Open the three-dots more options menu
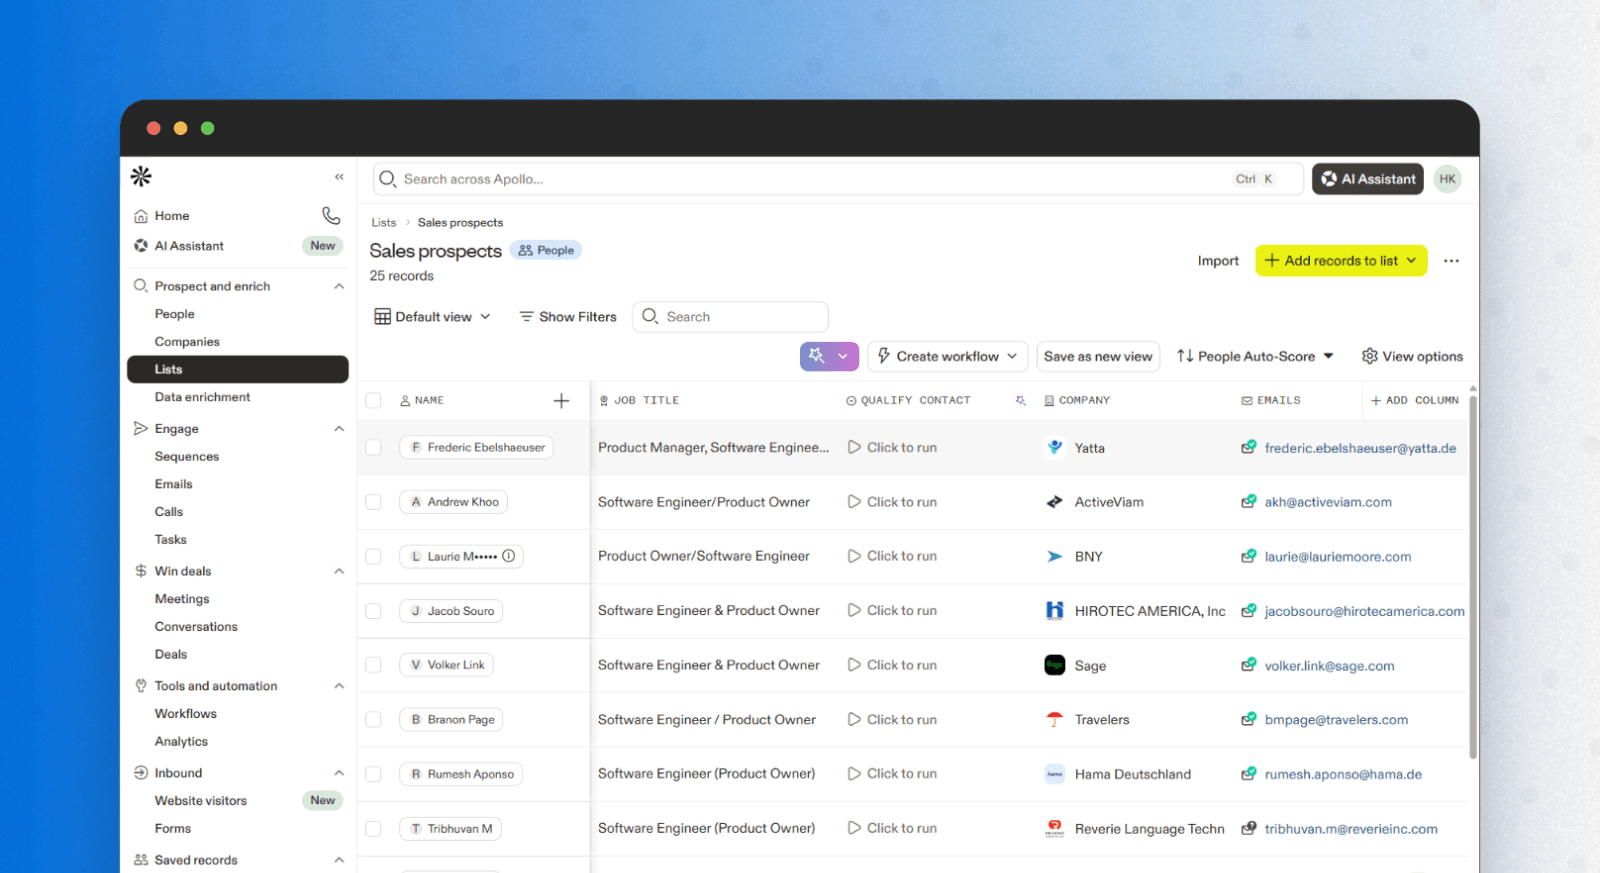 coord(1451,261)
